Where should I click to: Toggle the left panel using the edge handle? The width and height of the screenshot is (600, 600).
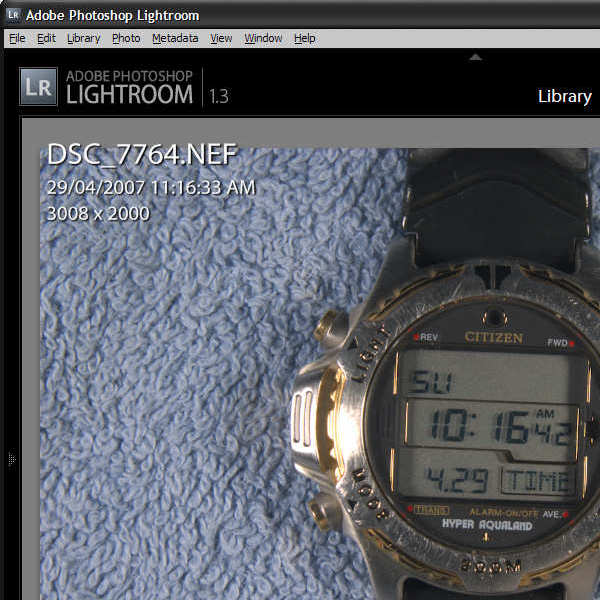[x=11, y=458]
